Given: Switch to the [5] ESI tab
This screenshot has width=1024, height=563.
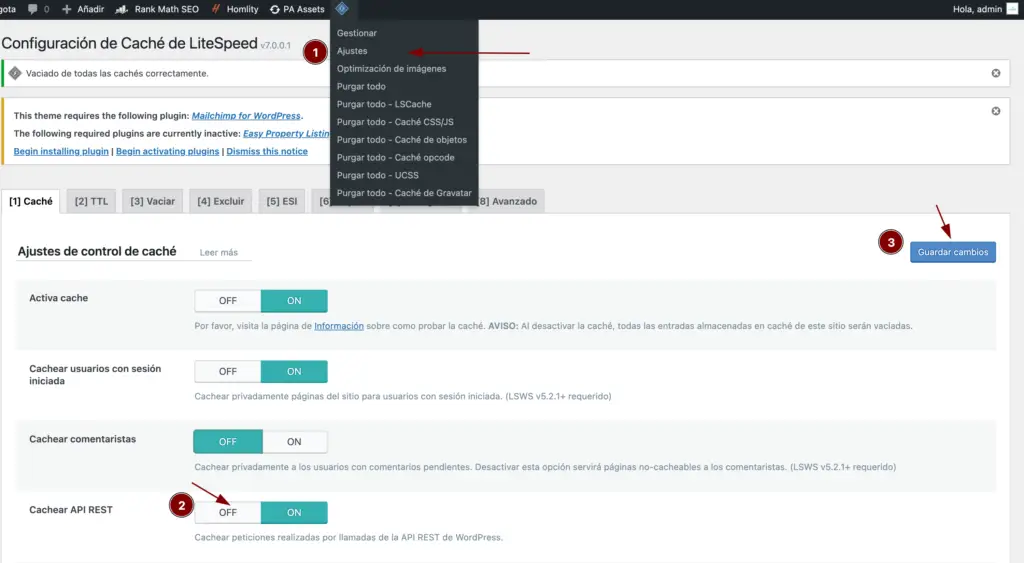Looking at the screenshot, I should [x=281, y=201].
